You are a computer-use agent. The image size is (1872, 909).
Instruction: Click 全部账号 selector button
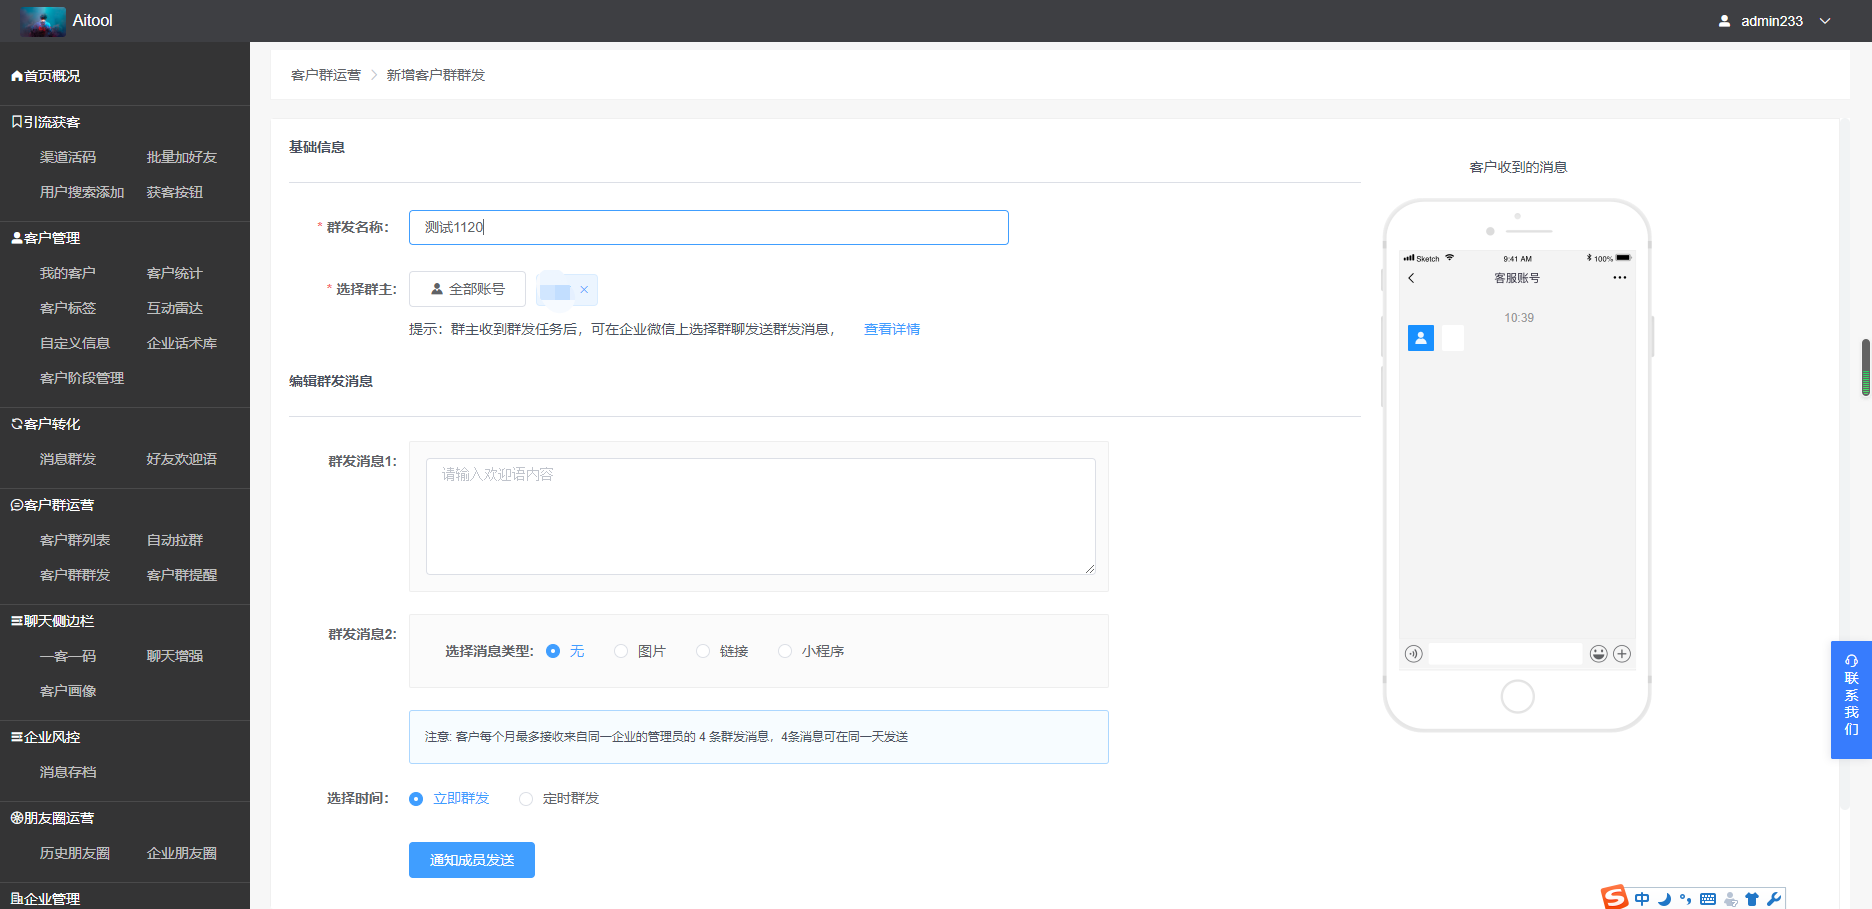[467, 289]
